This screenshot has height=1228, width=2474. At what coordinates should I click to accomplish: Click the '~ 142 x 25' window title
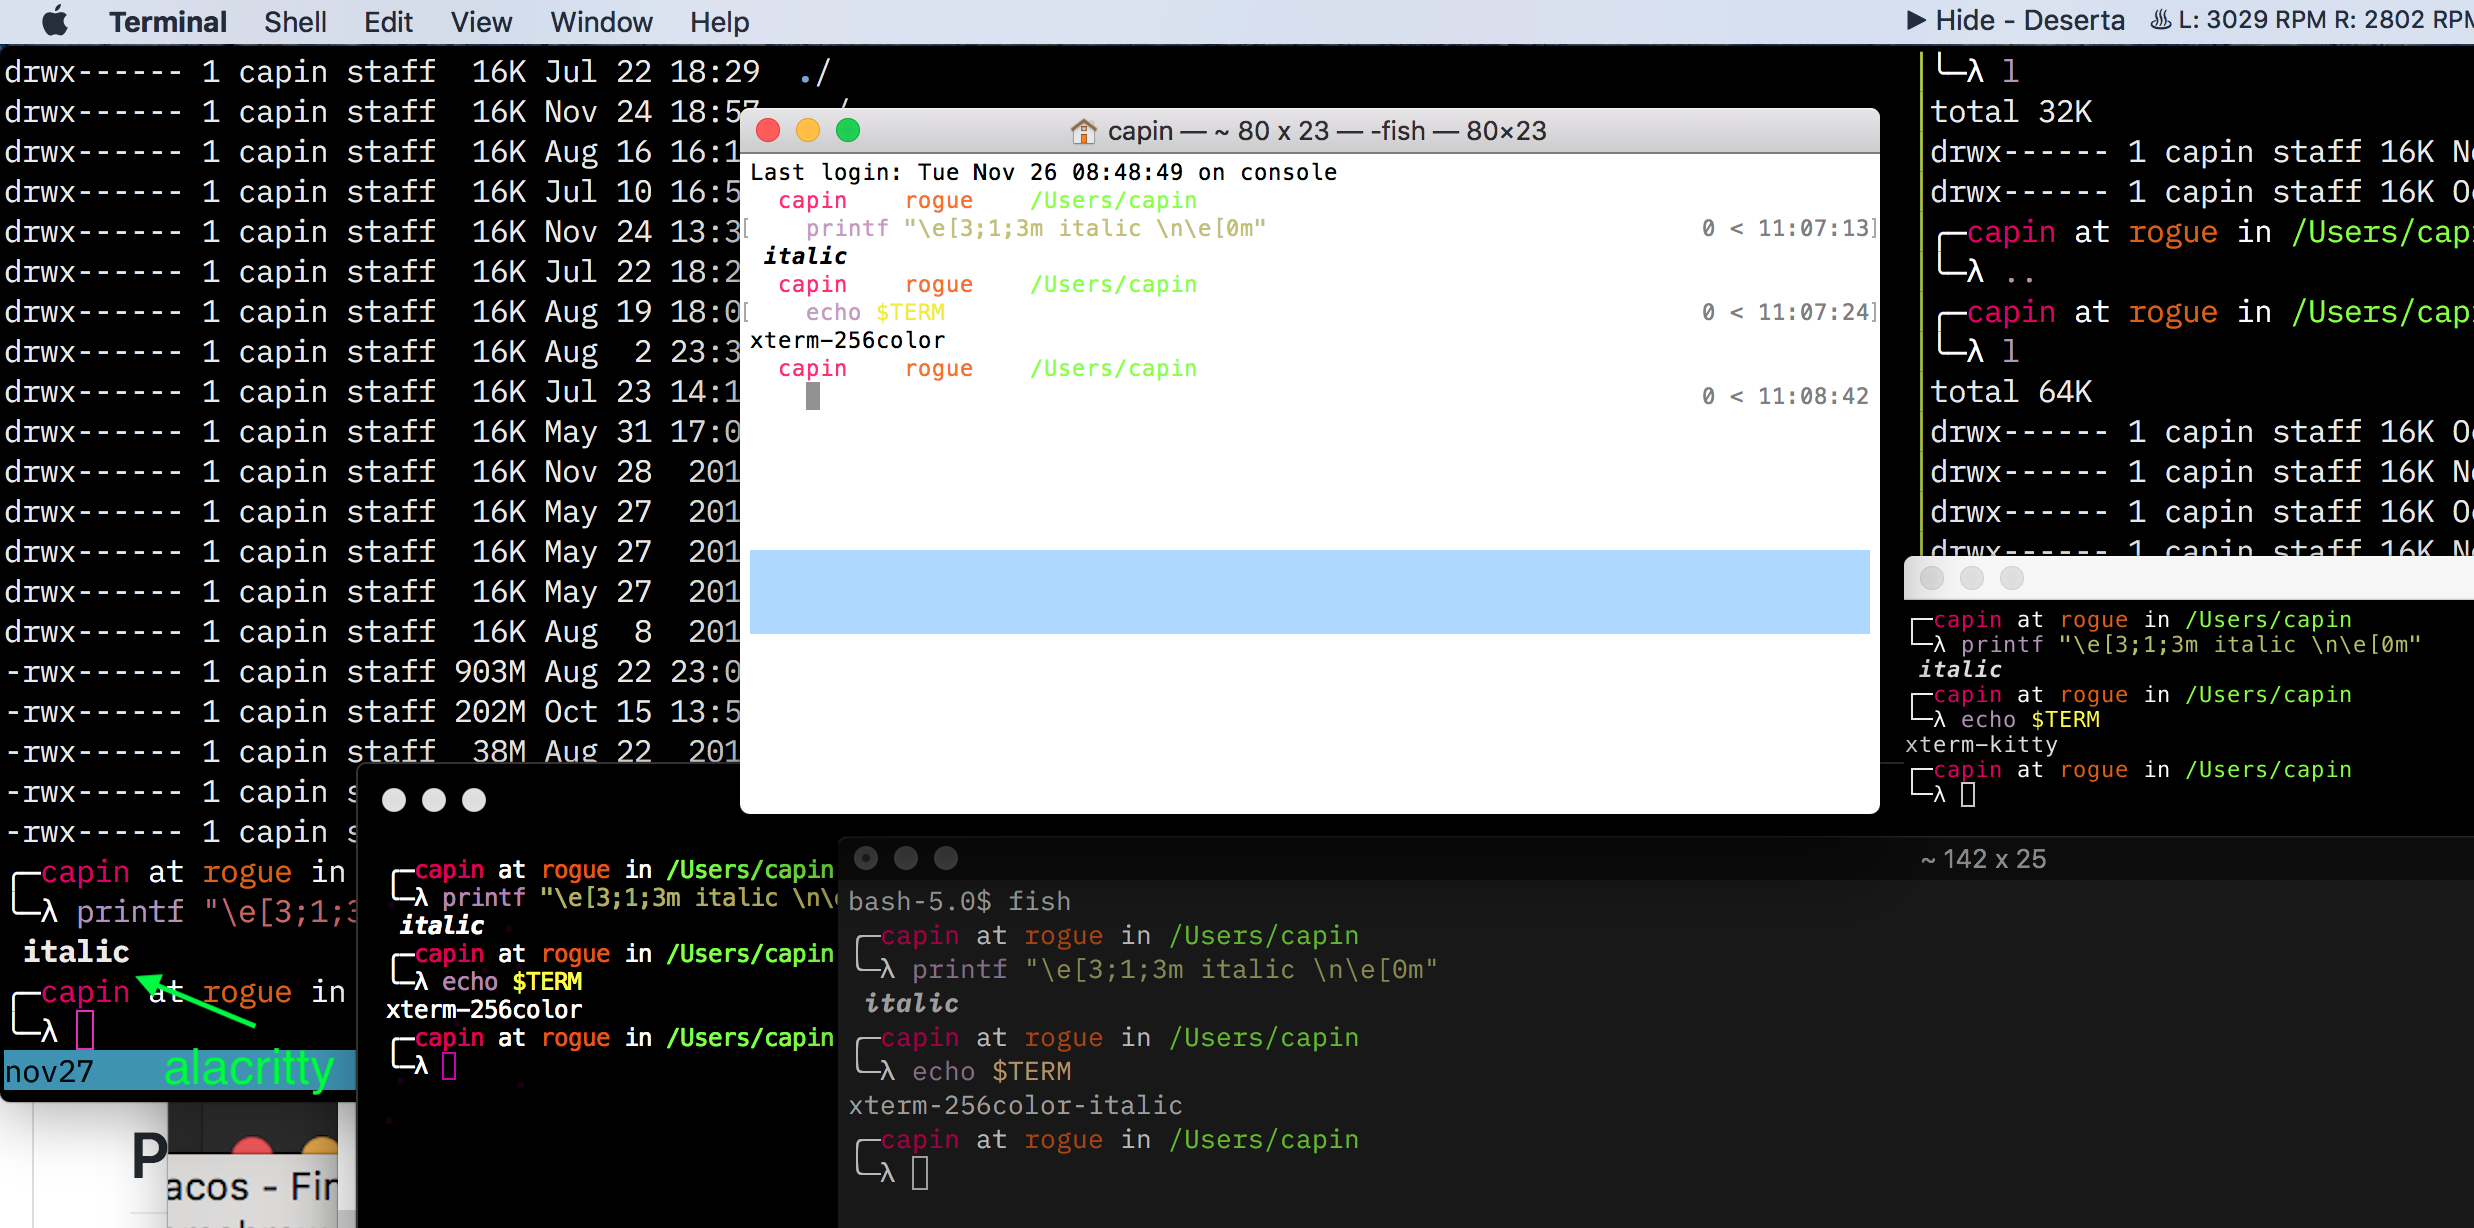1983,859
